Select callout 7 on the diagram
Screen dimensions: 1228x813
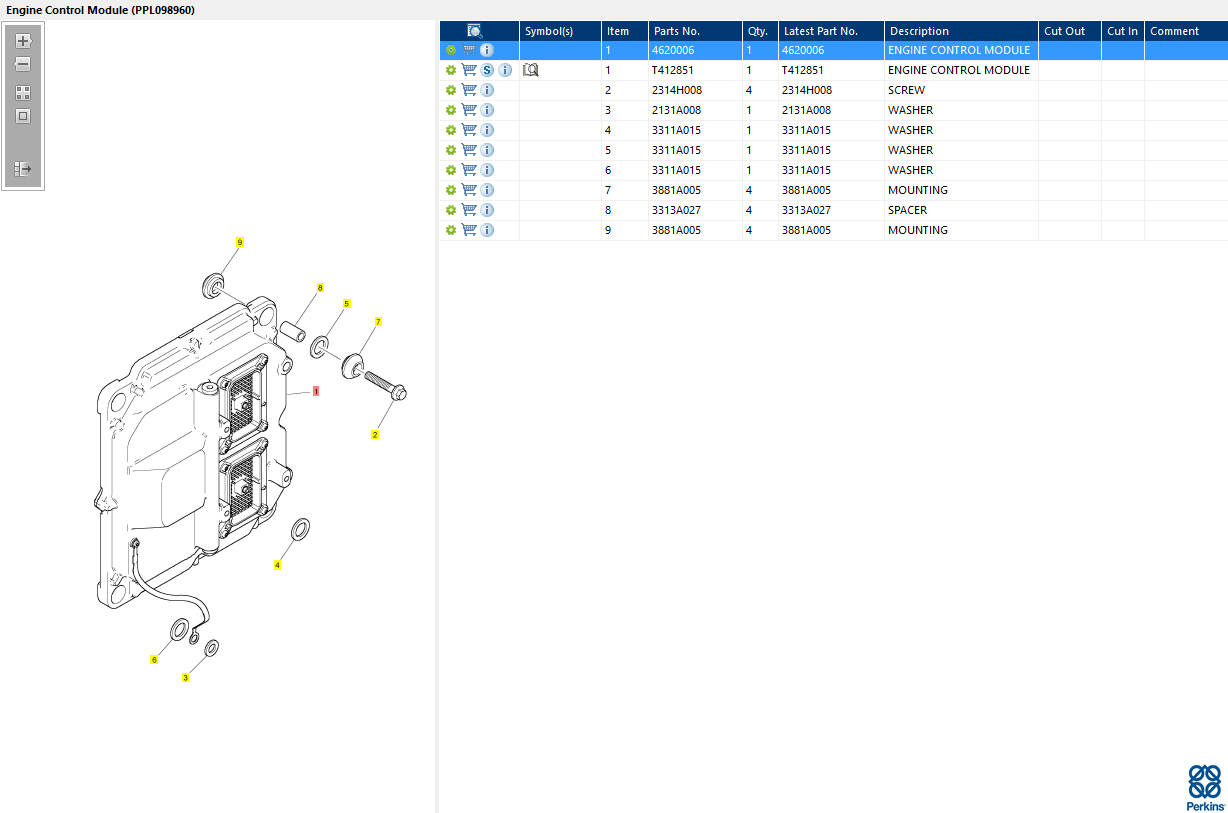(x=378, y=322)
